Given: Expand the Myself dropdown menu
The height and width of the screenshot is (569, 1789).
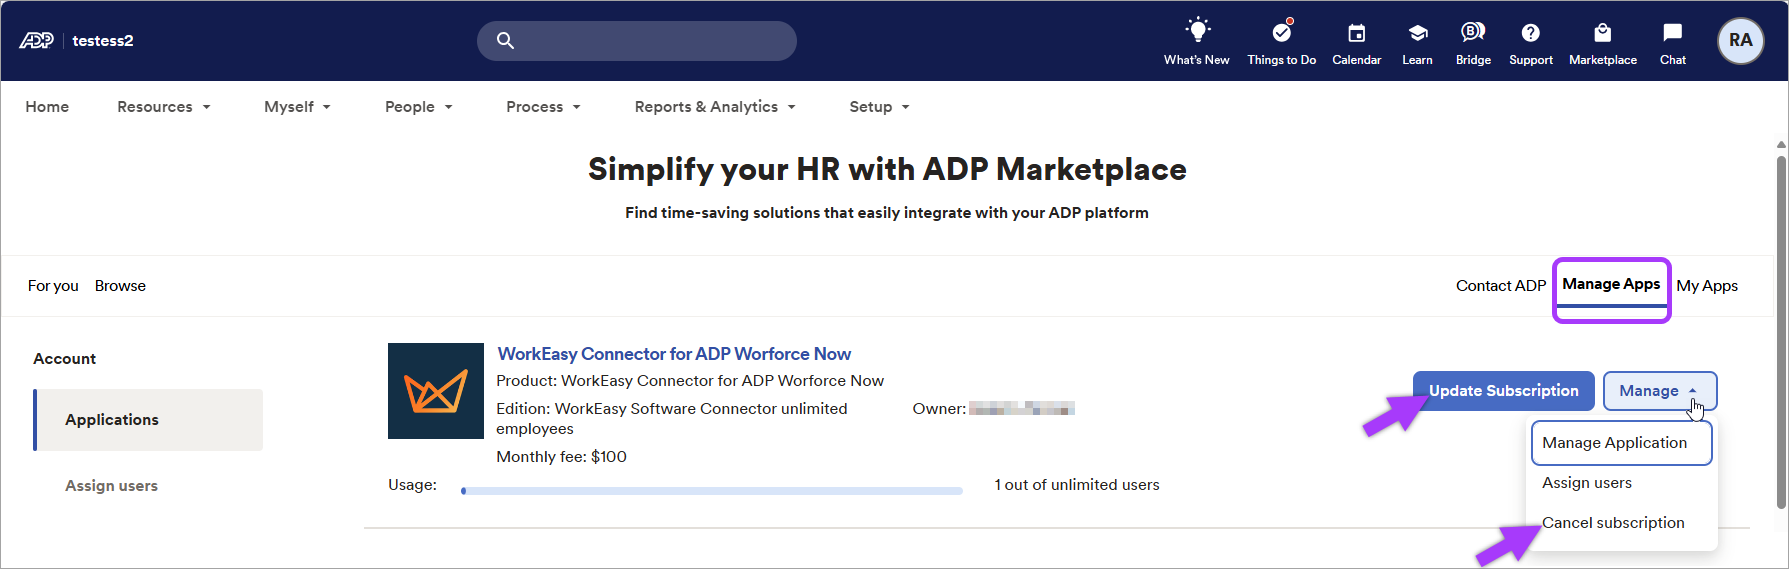Looking at the screenshot, I should (297, 107).
